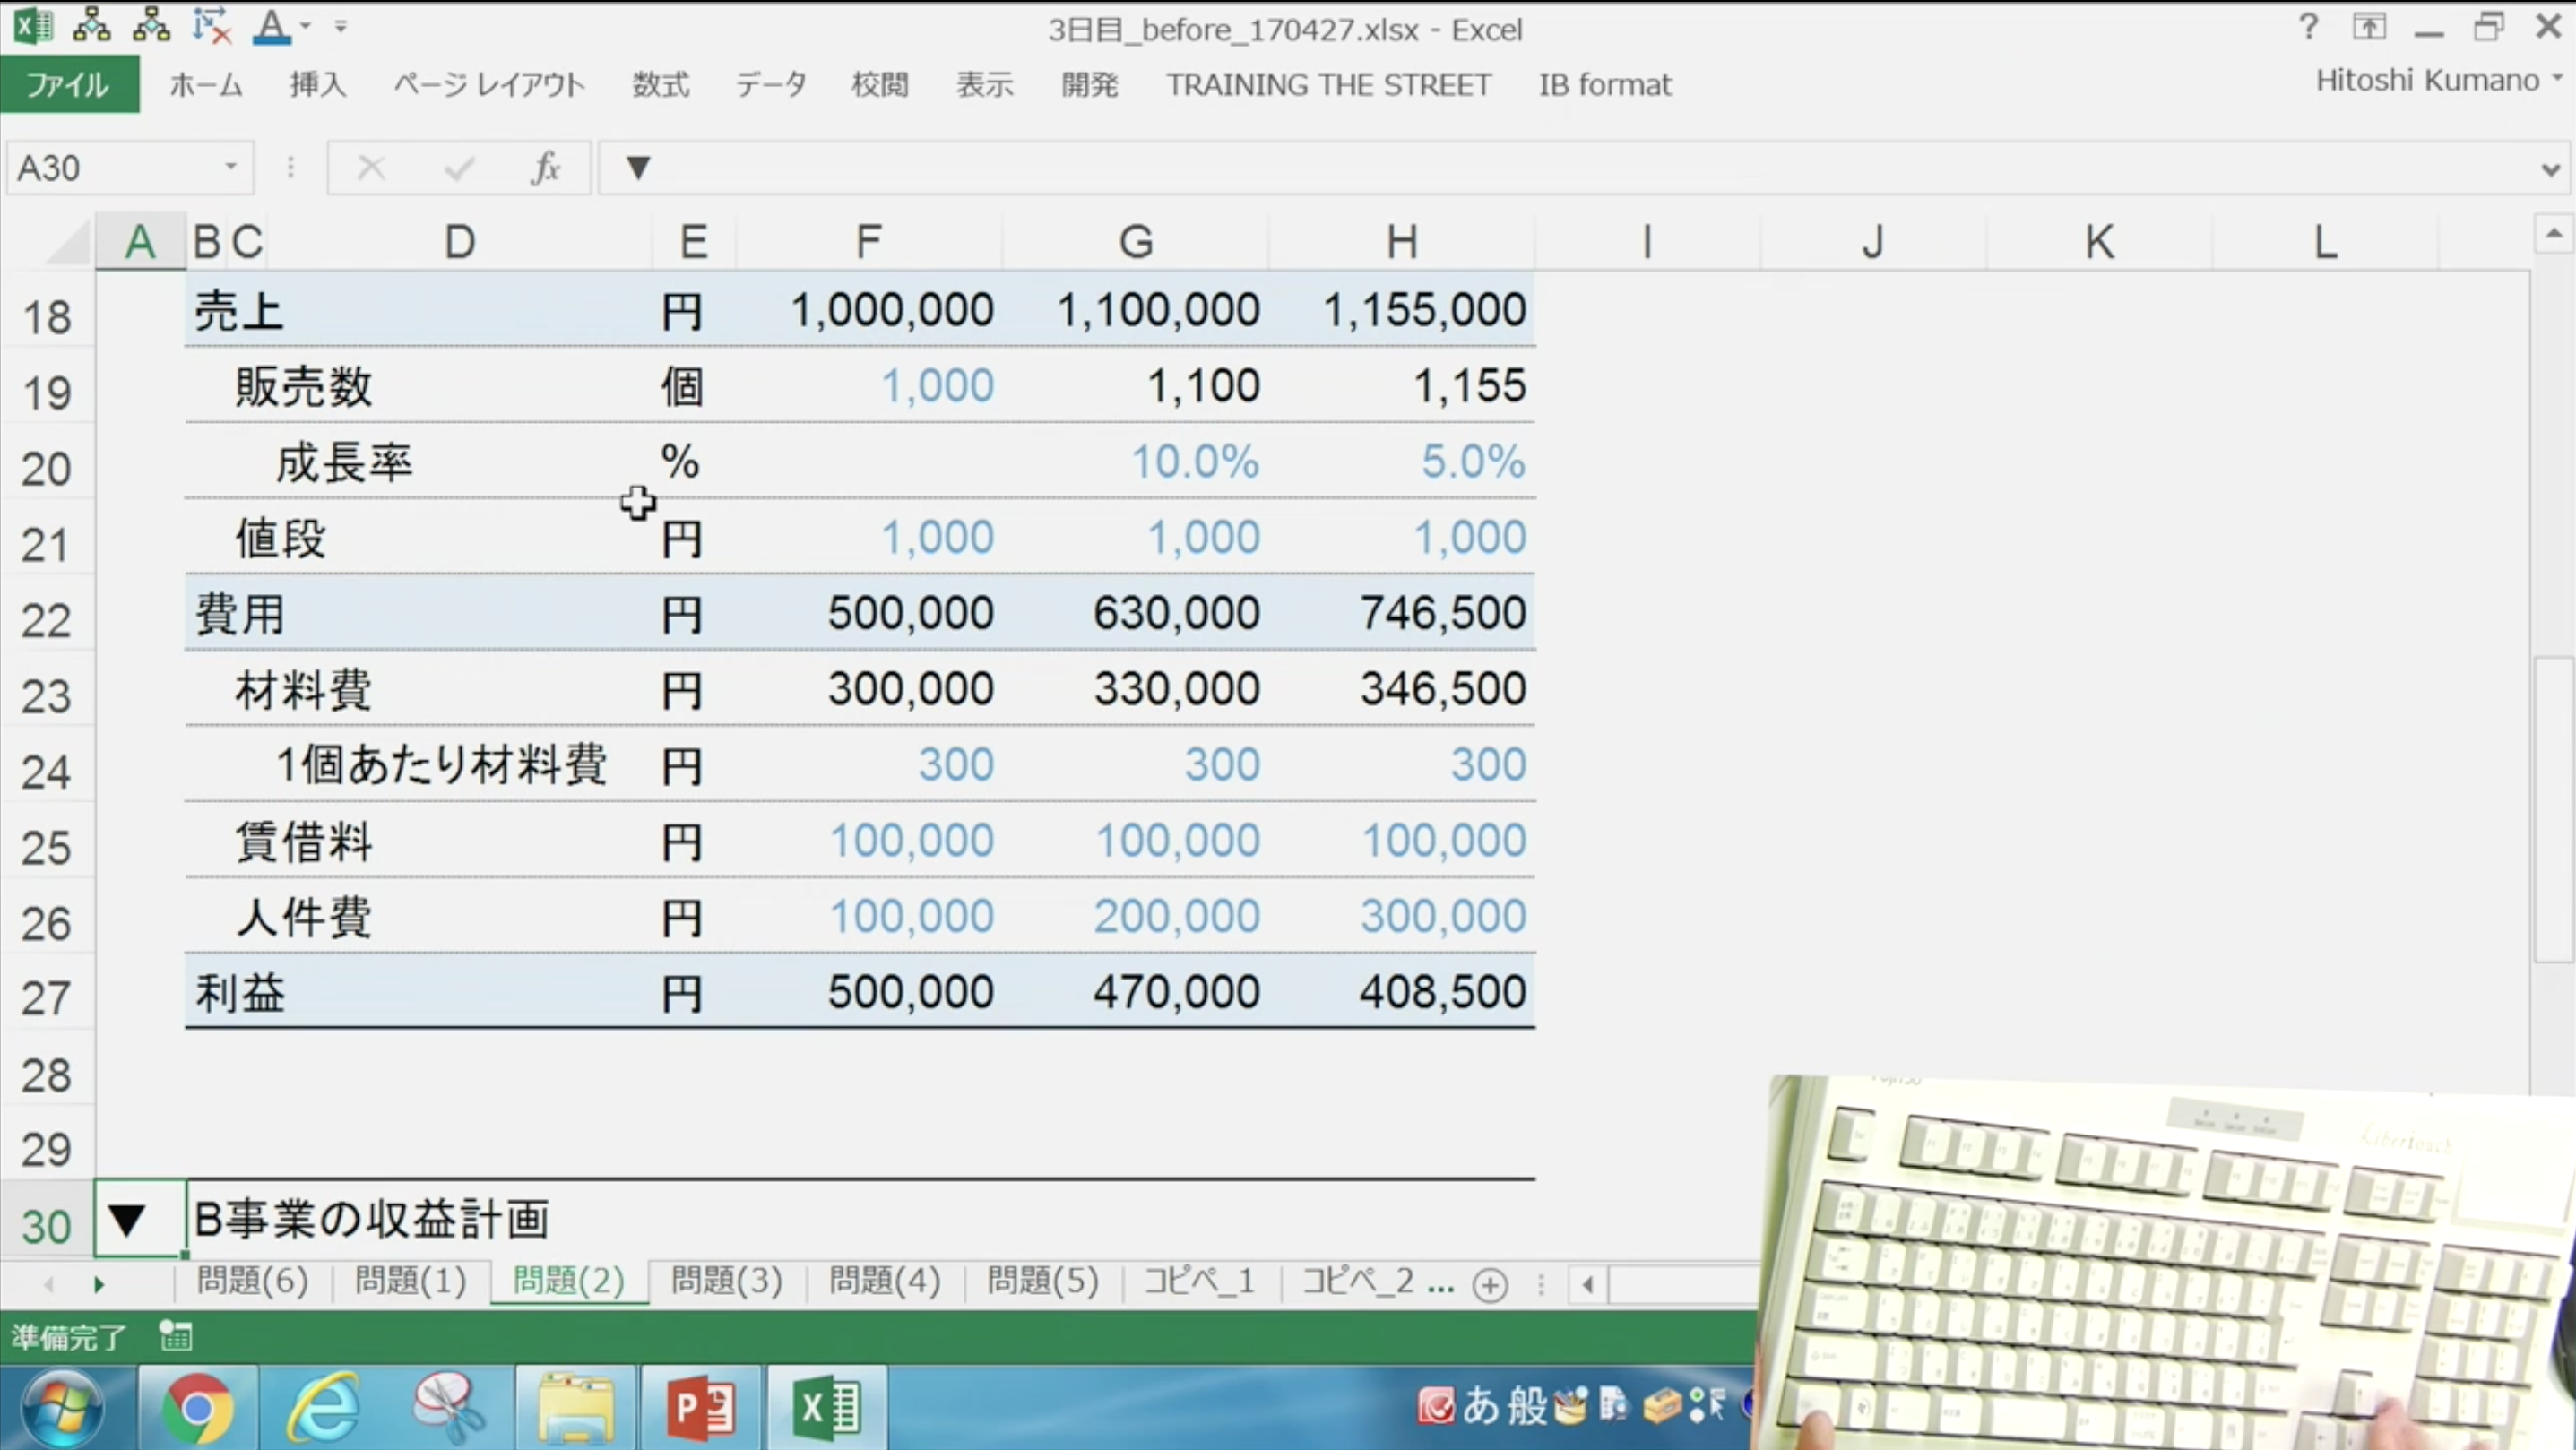Click vertical scrollbar up arrow

click(2553, 234)
